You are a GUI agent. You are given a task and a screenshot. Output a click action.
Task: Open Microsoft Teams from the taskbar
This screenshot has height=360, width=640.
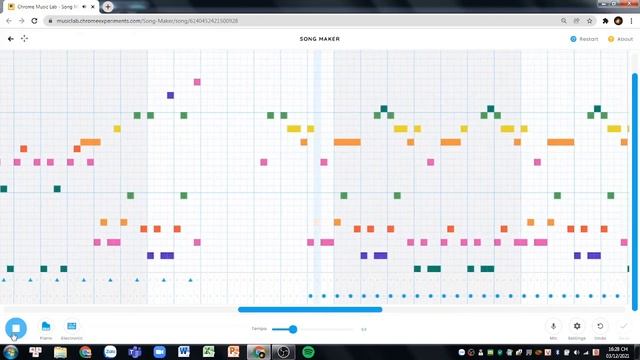pyautogui.click(x=135, y=352)
